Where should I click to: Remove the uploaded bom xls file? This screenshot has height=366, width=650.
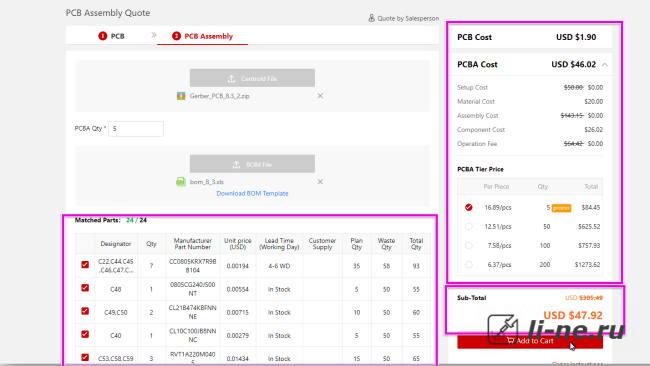click(320, 182)
